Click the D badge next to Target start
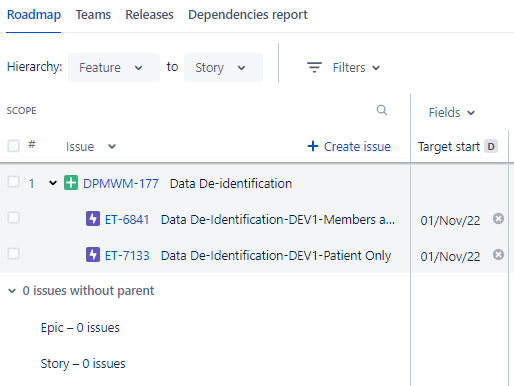The height and width of the screenshot is (386, 514). [x=491, y=146]
